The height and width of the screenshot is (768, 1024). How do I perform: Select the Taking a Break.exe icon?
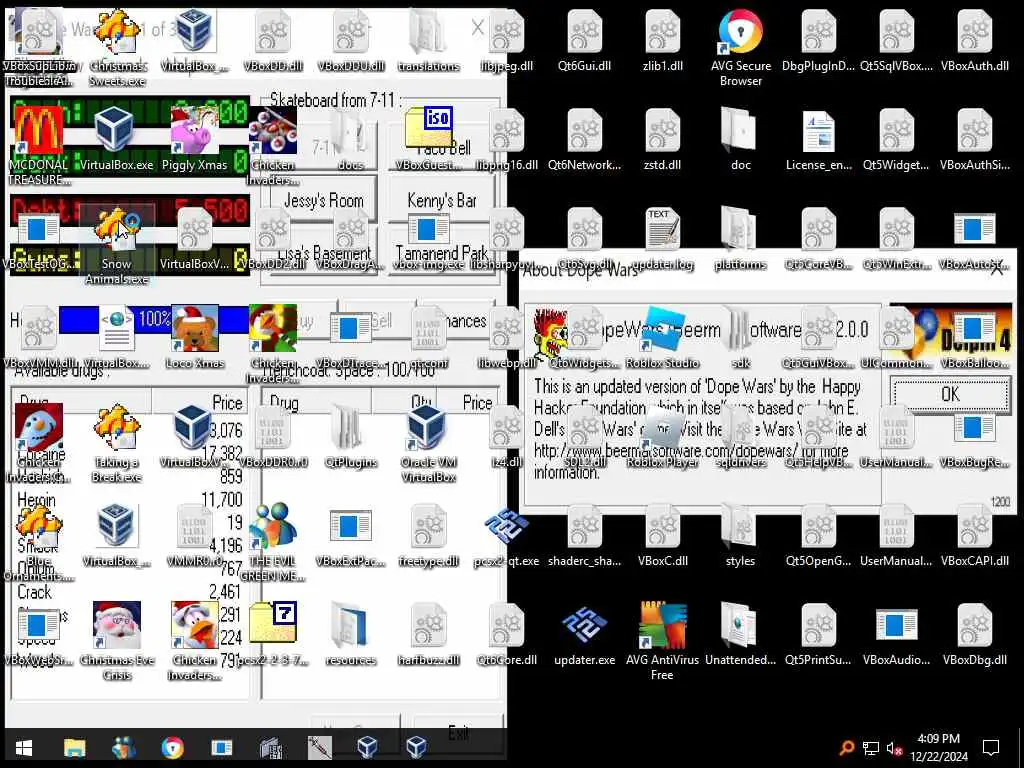coord(116,443)
